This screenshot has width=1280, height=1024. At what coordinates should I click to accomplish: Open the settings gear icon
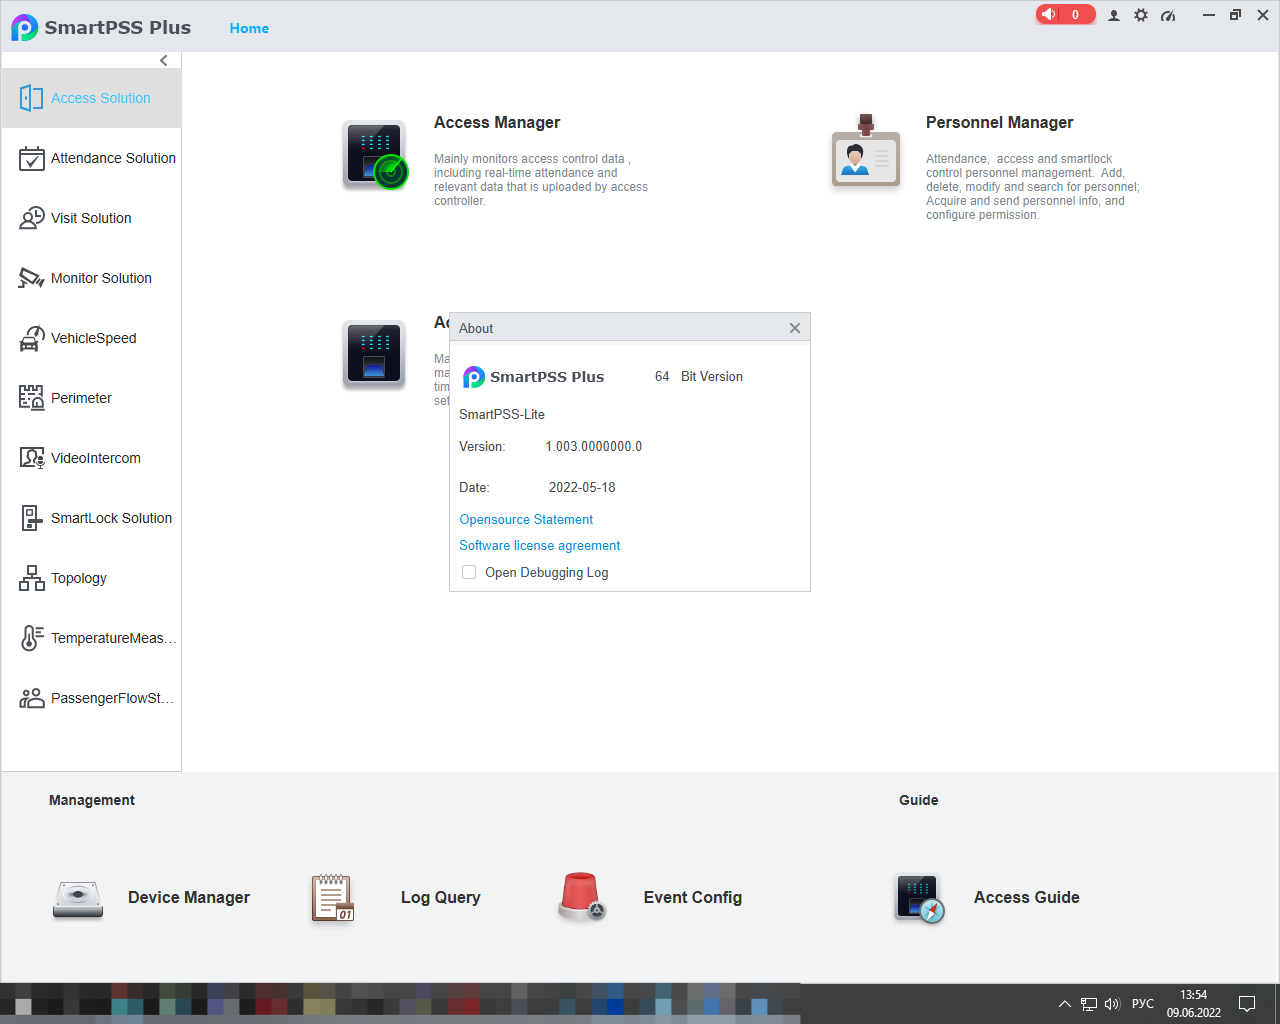(x=1141, y=15)
